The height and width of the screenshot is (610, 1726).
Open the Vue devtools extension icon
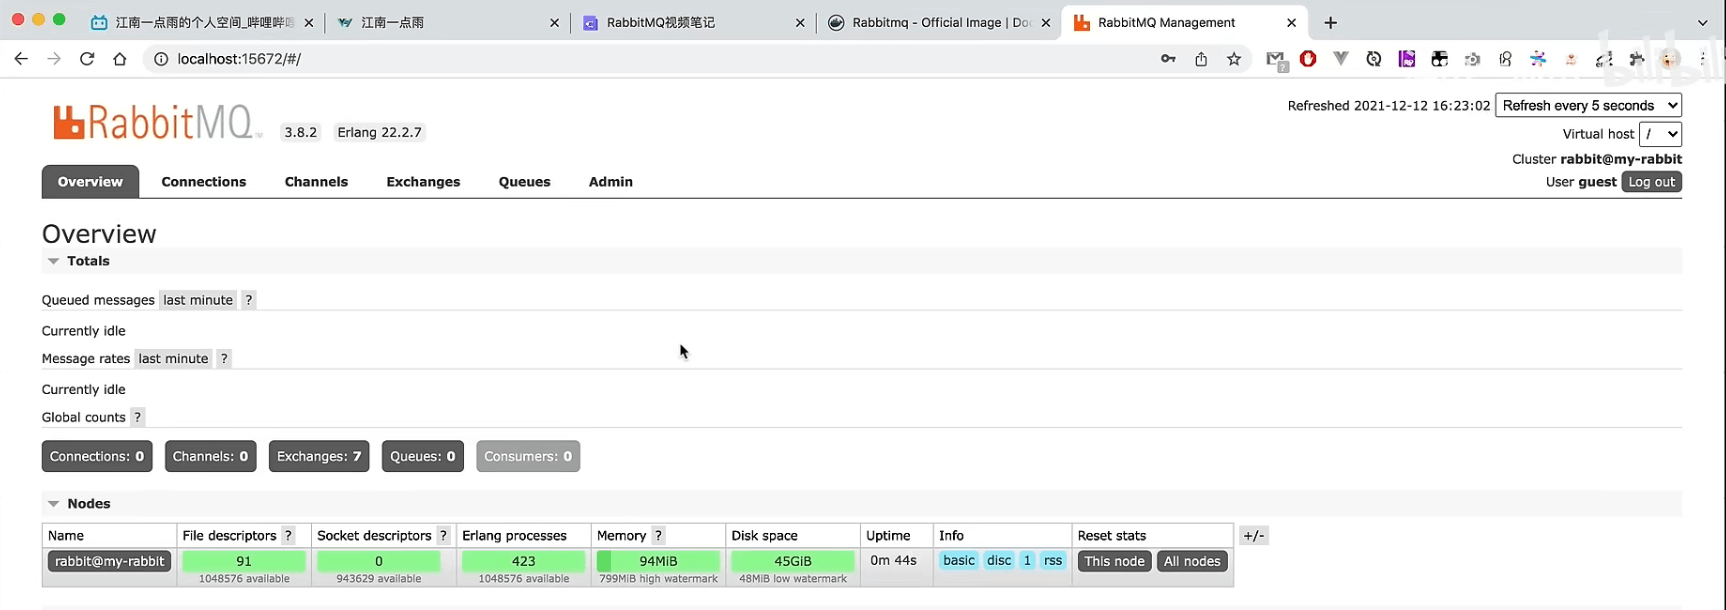tap(1341, 59)
